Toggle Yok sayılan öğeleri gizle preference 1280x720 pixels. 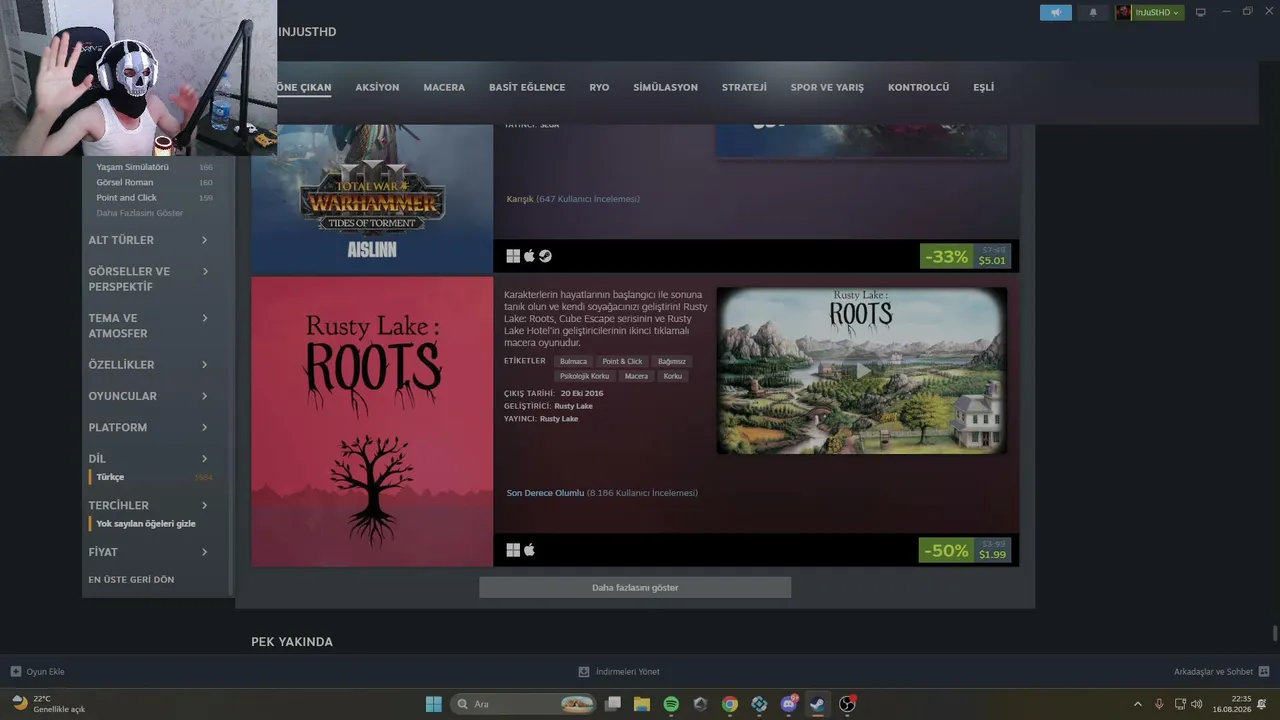[146, 524]
